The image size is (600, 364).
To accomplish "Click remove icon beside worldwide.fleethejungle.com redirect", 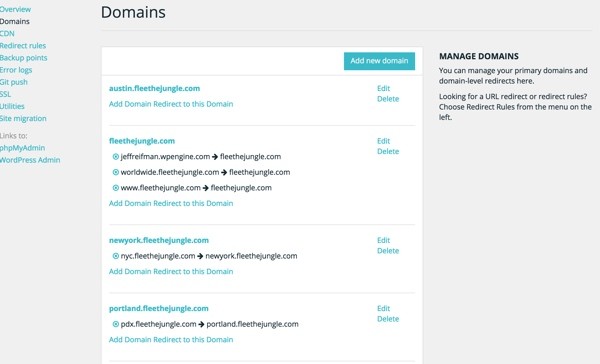I will pyautogui.click(x=116, y=172).
